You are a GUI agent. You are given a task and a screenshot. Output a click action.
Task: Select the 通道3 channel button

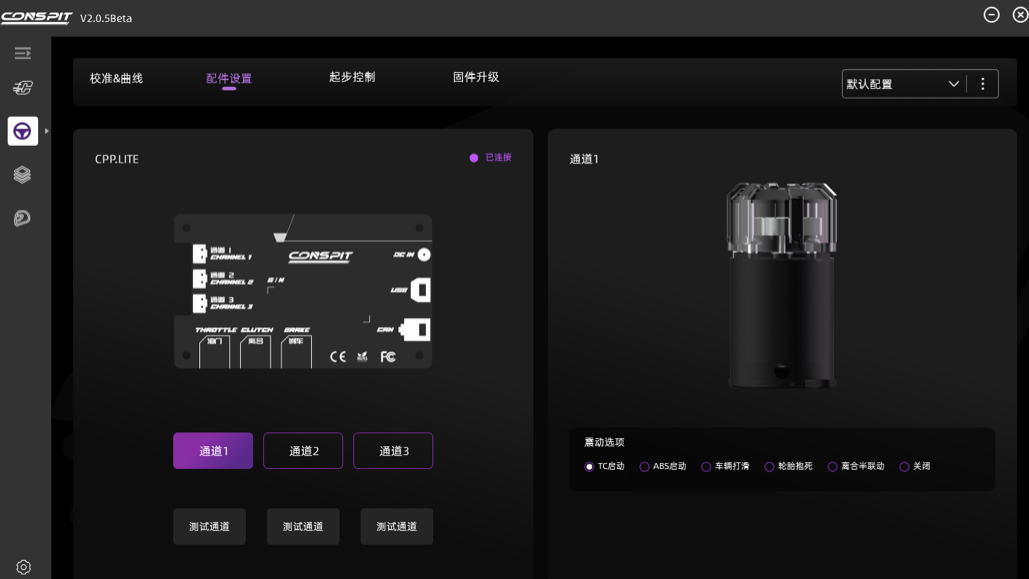pos(393,451)
